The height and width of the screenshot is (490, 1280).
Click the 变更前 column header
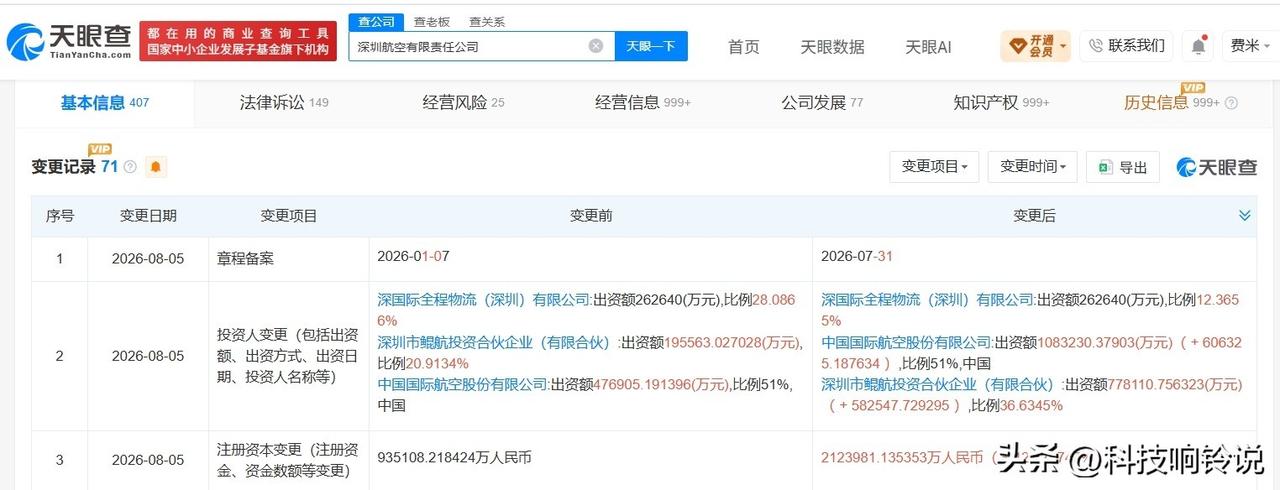point(591,216)
